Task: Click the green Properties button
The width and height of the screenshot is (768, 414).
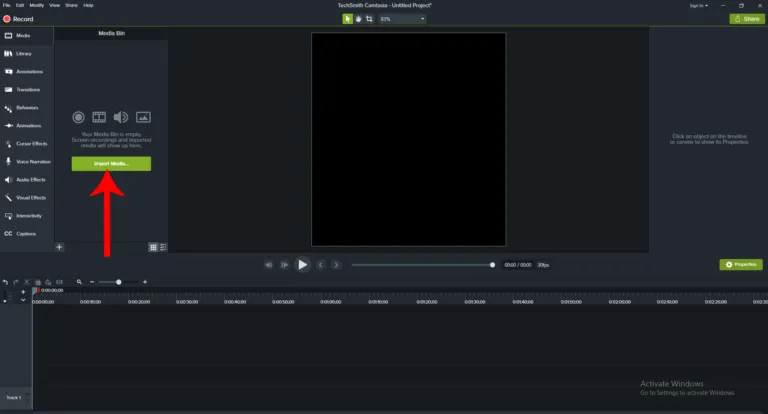Action: (741, 264)
